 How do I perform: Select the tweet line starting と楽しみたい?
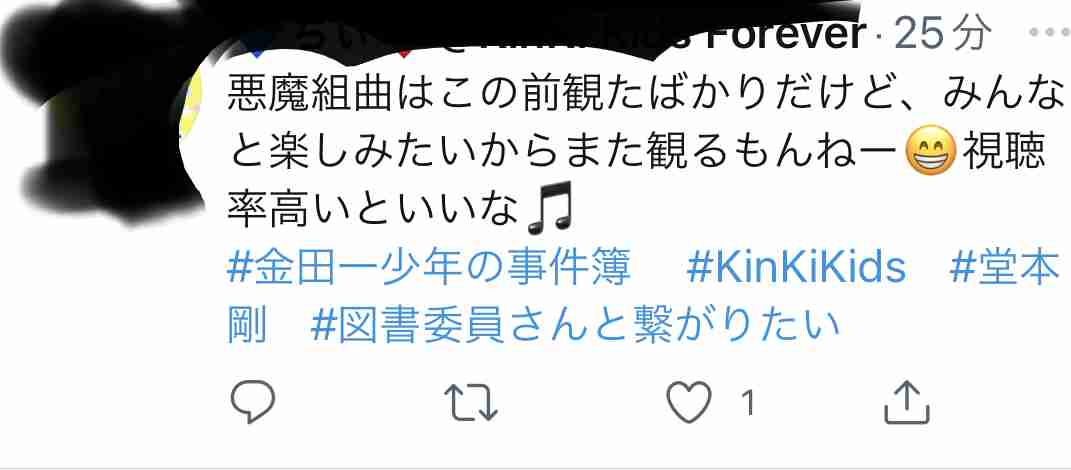click(637, 154)
